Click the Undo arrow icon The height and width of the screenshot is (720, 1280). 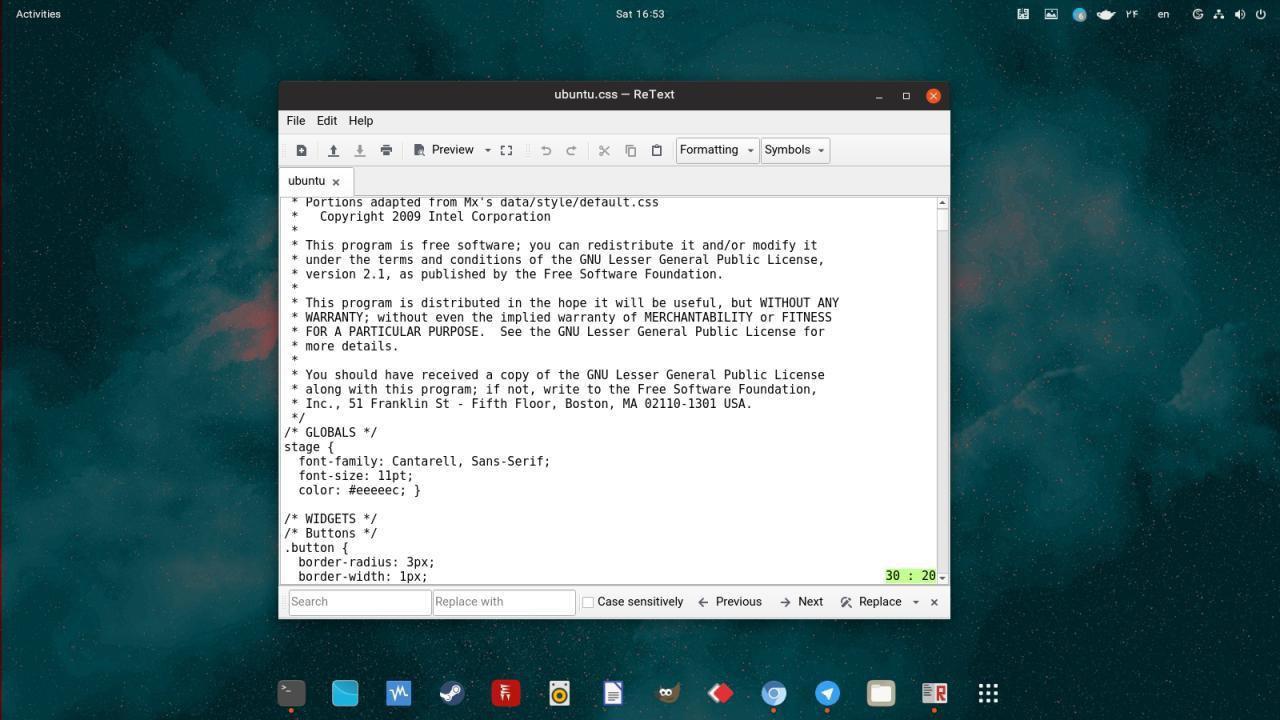point(546,150)
